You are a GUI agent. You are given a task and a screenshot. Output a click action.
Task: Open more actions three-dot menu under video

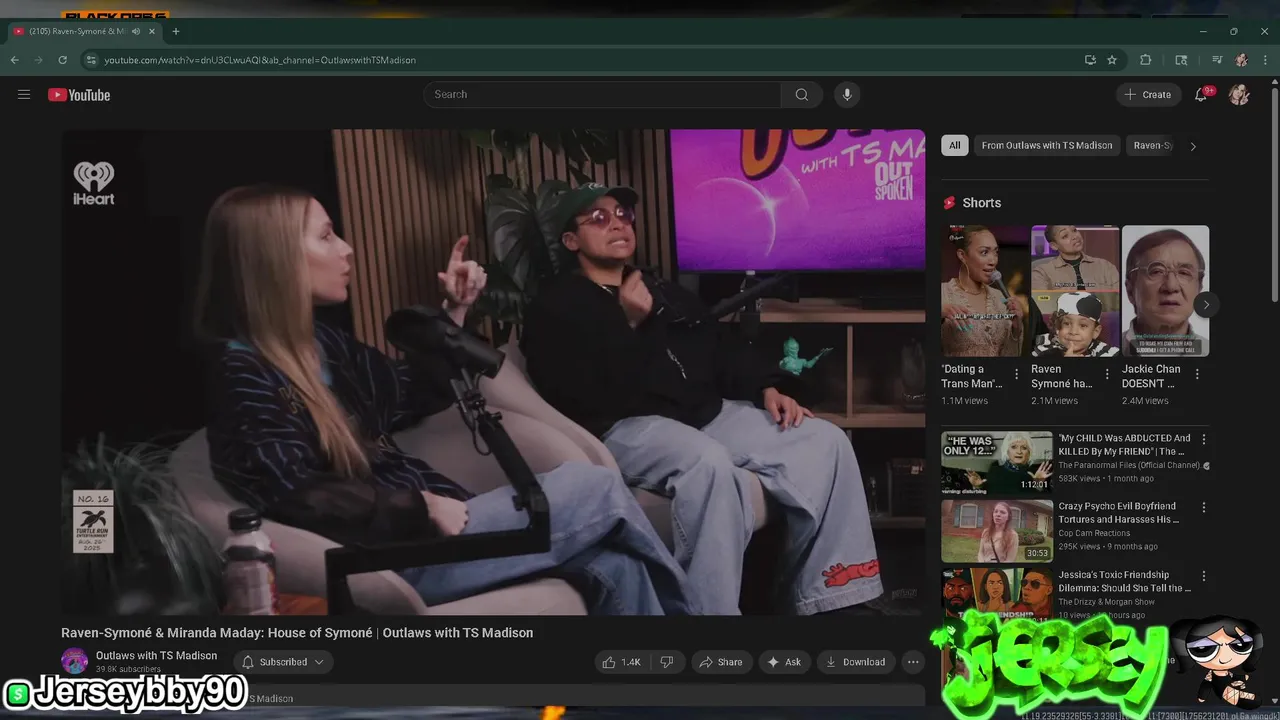click(x=912, y=662)
